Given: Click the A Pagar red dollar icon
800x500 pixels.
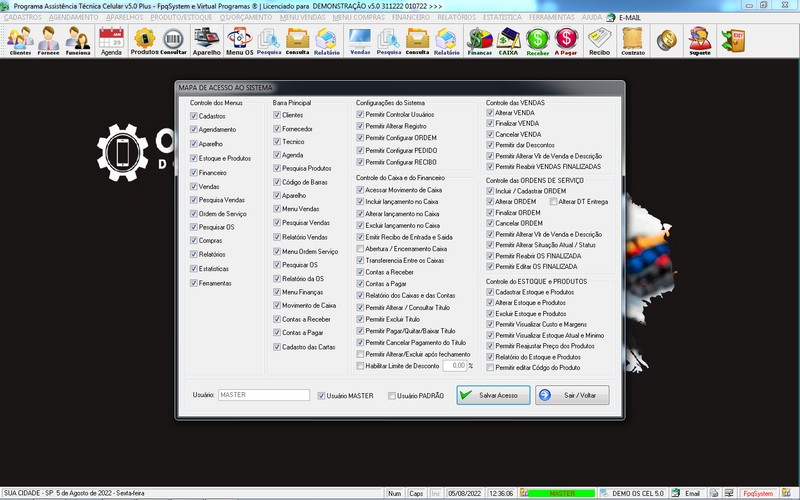Looking at the screenshot, I should pyautogui.click(x=566, y=40).
